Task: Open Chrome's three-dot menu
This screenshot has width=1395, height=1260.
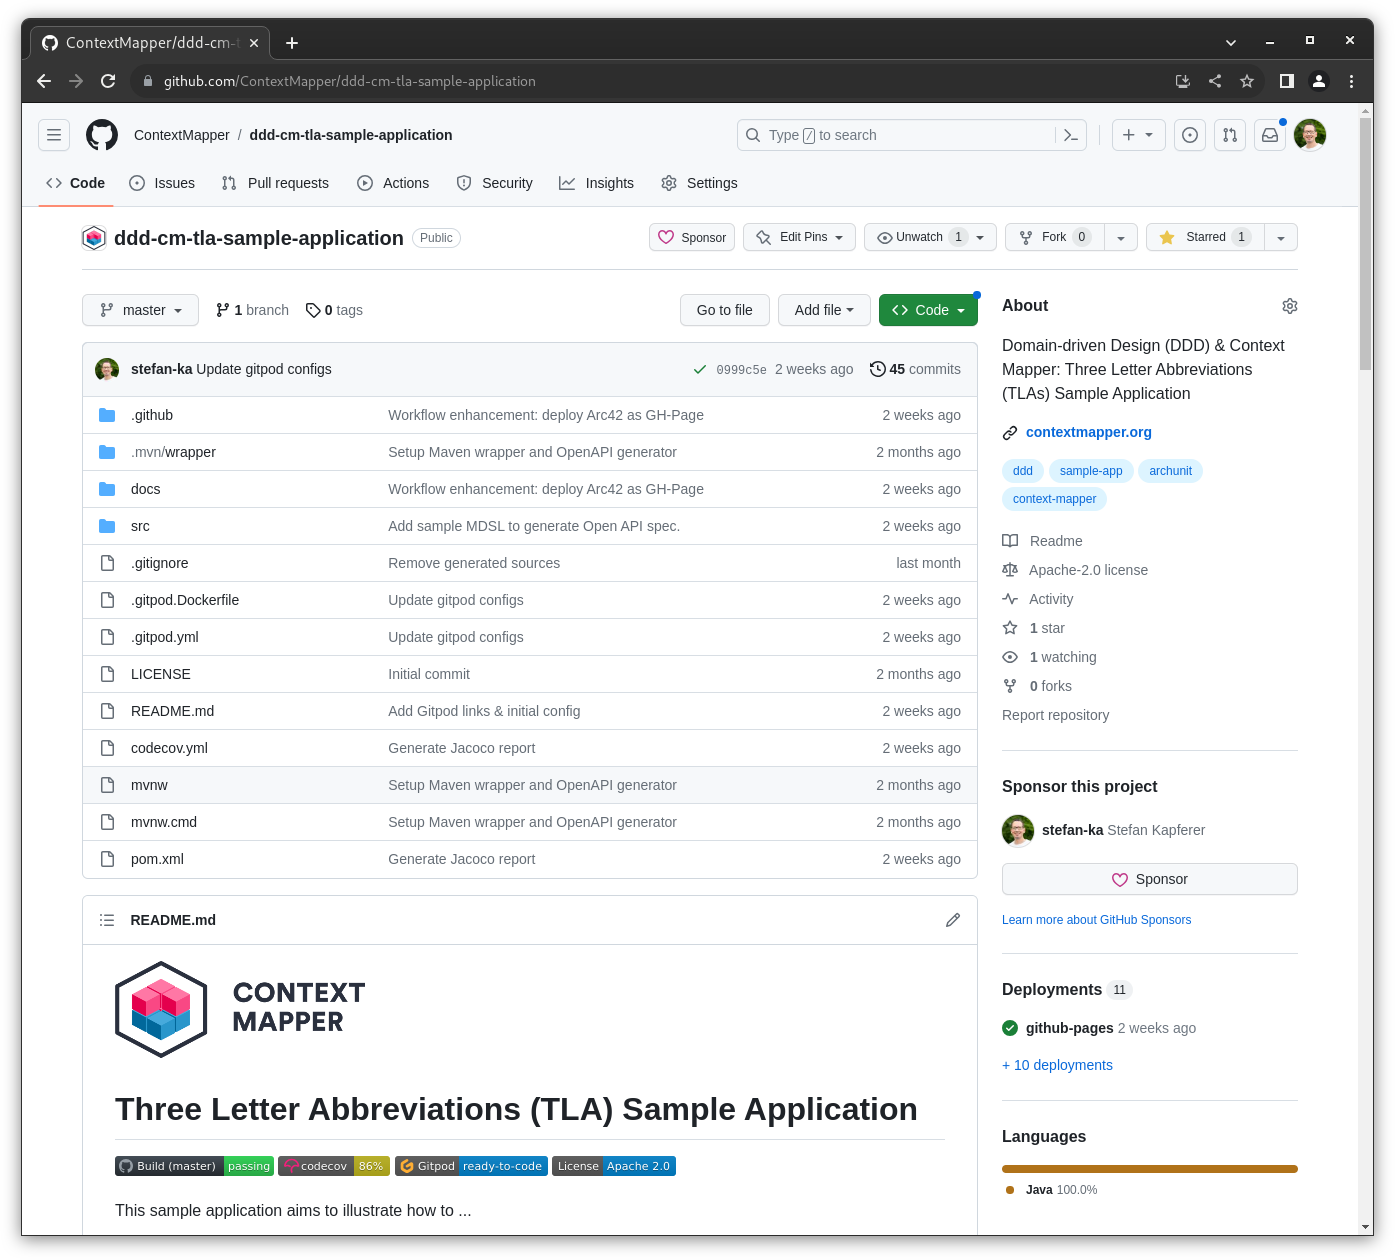Action: click(1351, 81)
